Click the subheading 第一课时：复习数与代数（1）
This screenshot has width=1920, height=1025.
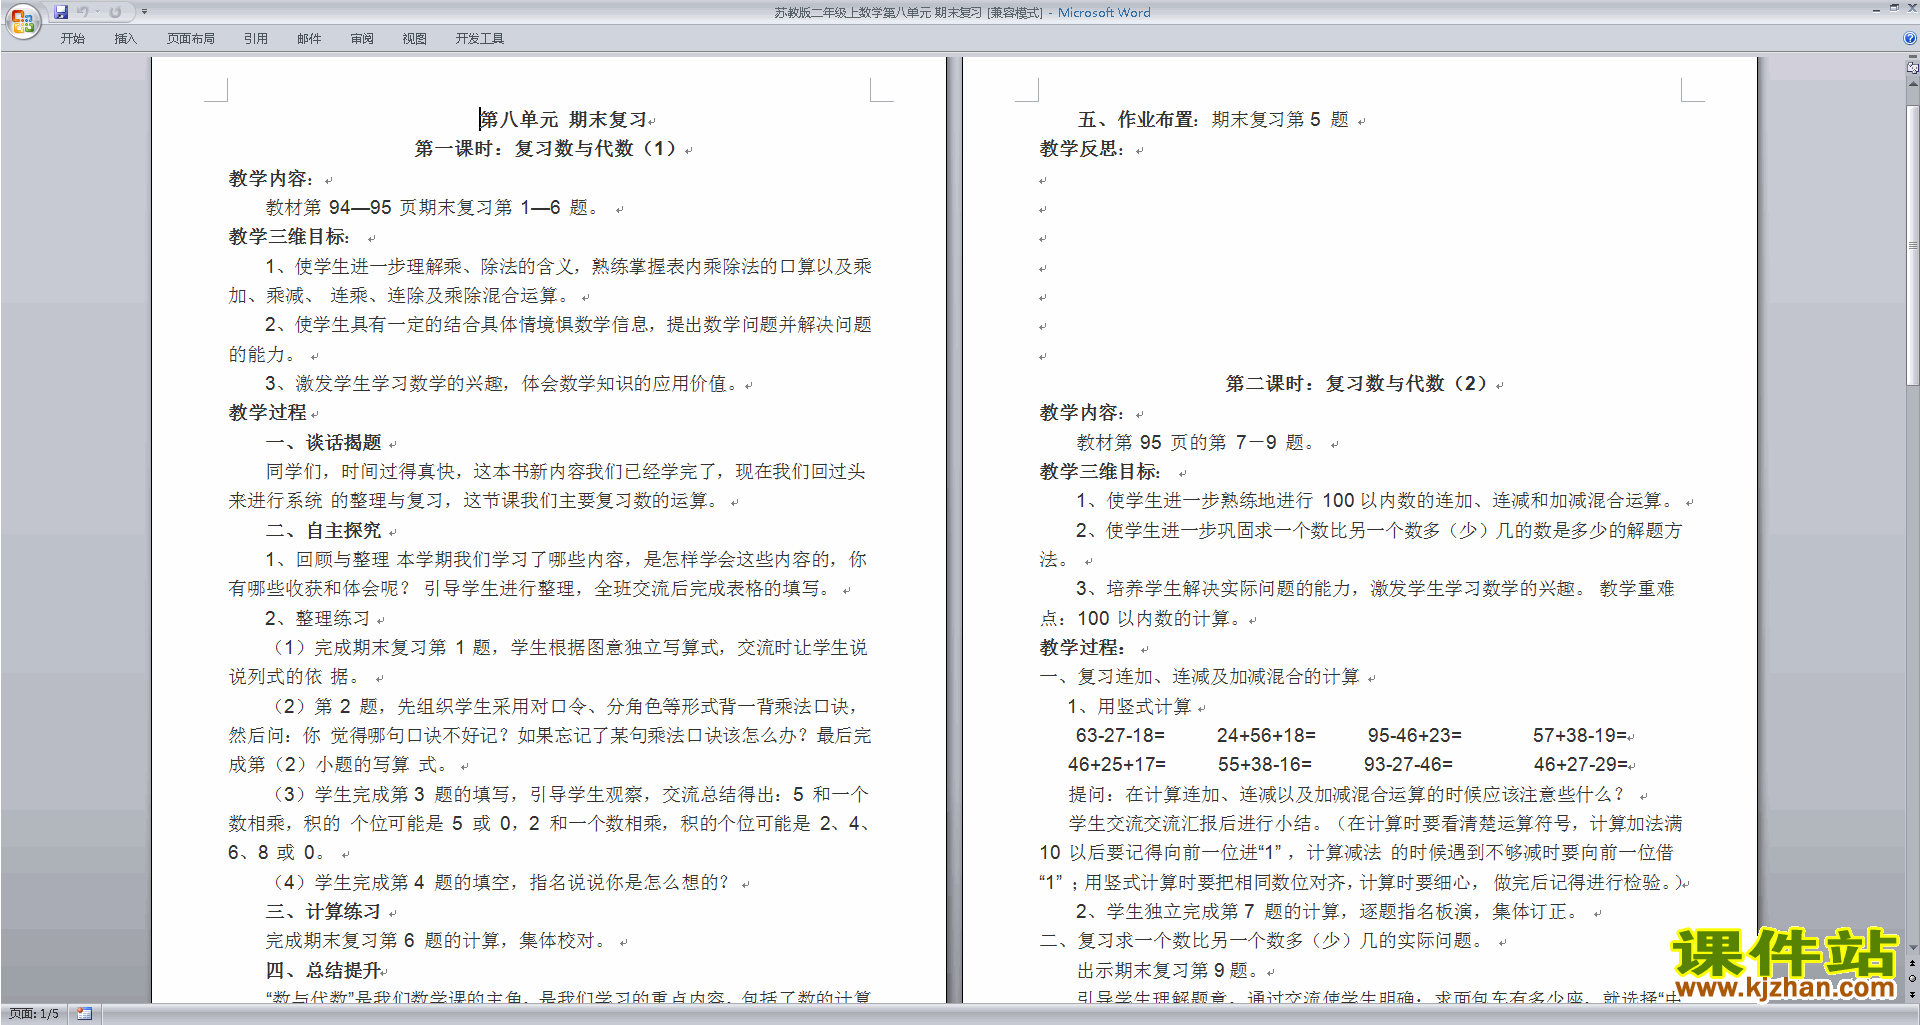coord(546,149)
